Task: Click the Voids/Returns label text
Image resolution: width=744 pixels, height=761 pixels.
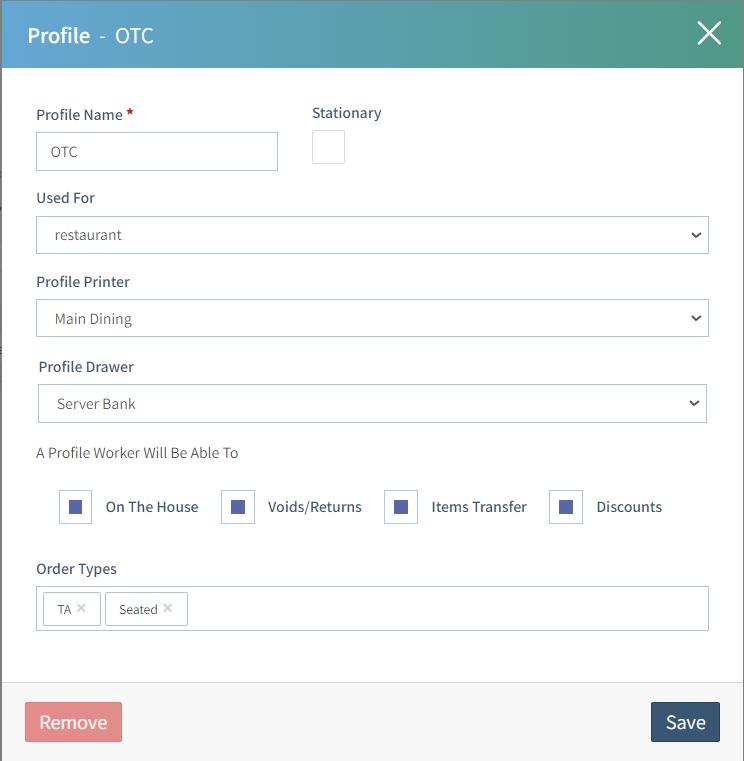Action: click(315, 507)
